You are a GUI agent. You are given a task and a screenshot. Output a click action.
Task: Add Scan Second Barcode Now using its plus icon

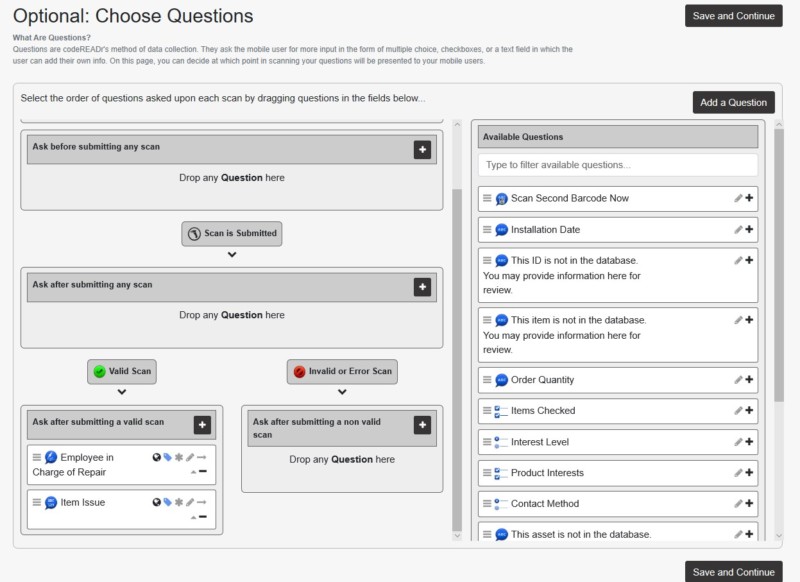point(748,198)
